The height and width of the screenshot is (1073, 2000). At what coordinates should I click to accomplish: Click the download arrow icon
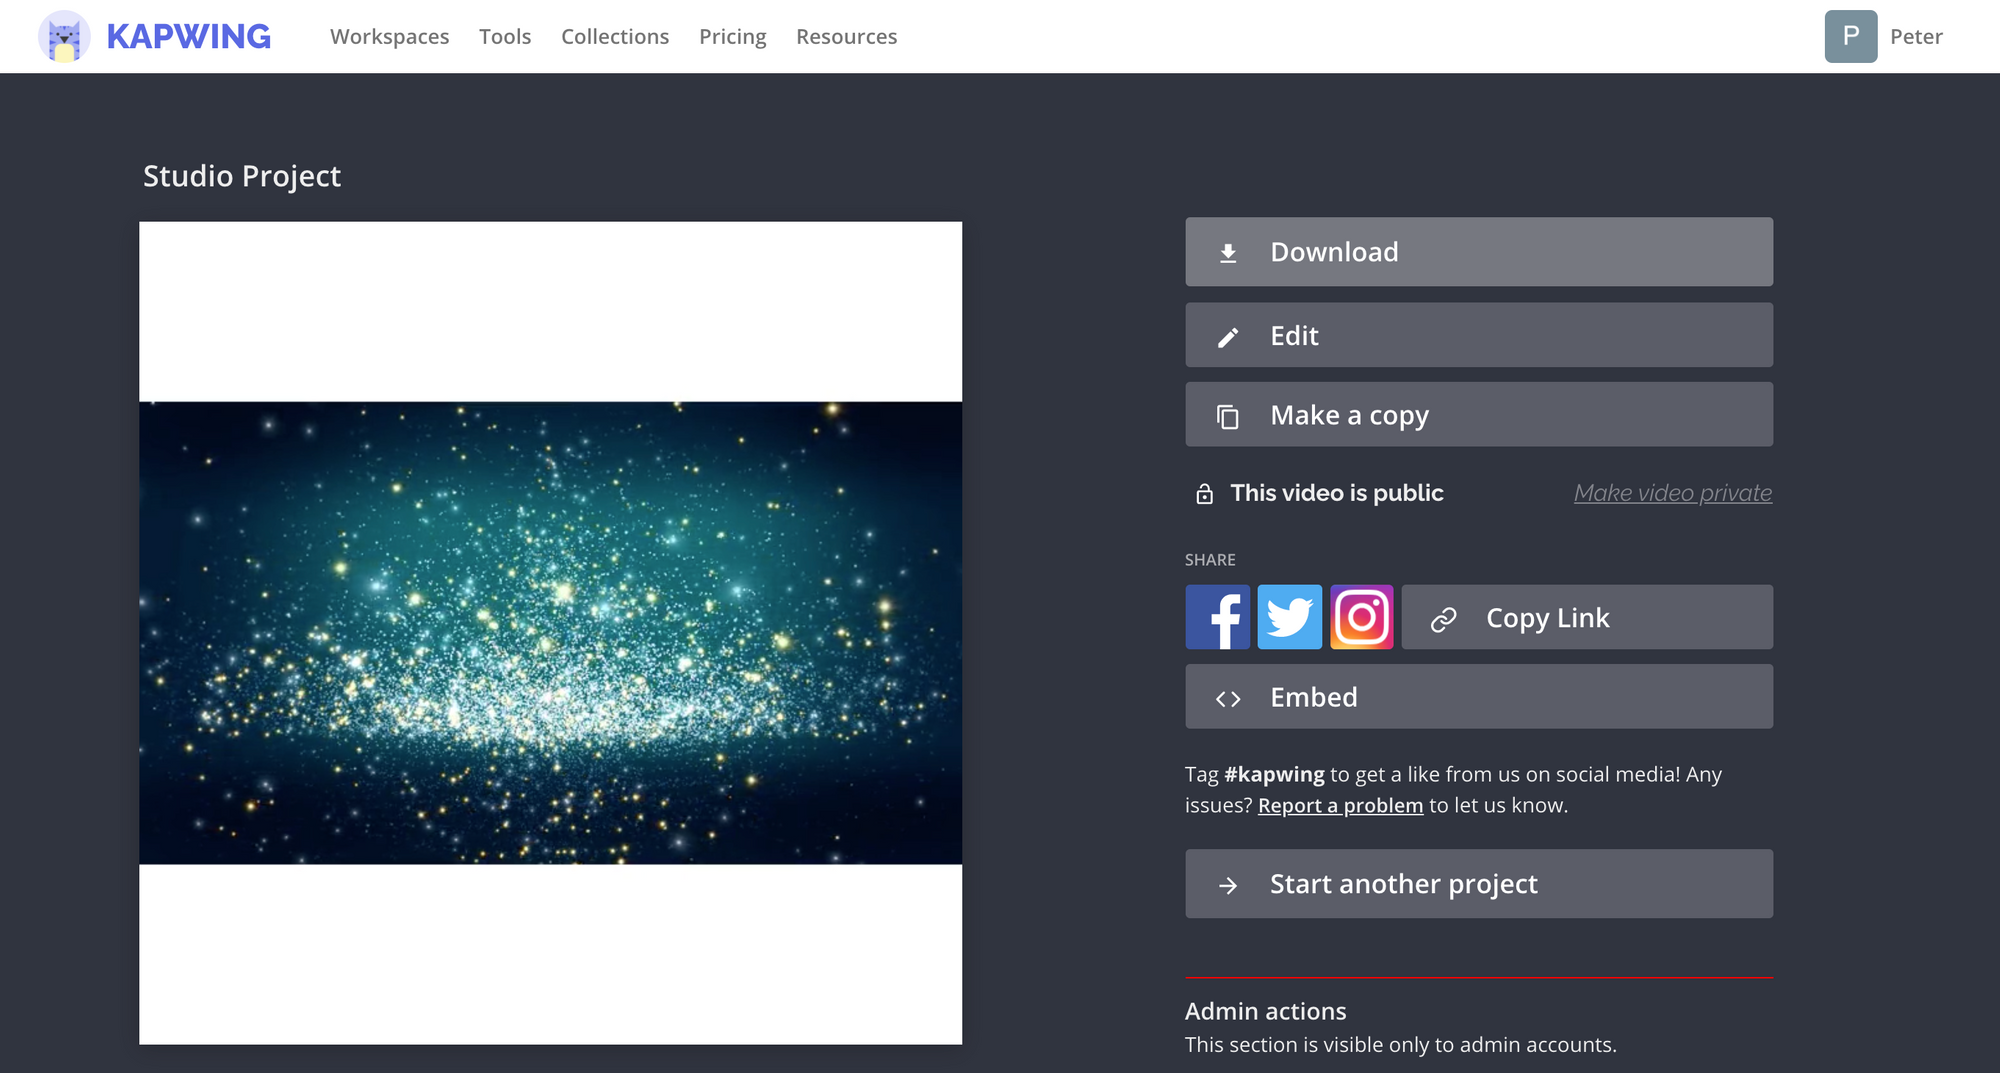1228,252
